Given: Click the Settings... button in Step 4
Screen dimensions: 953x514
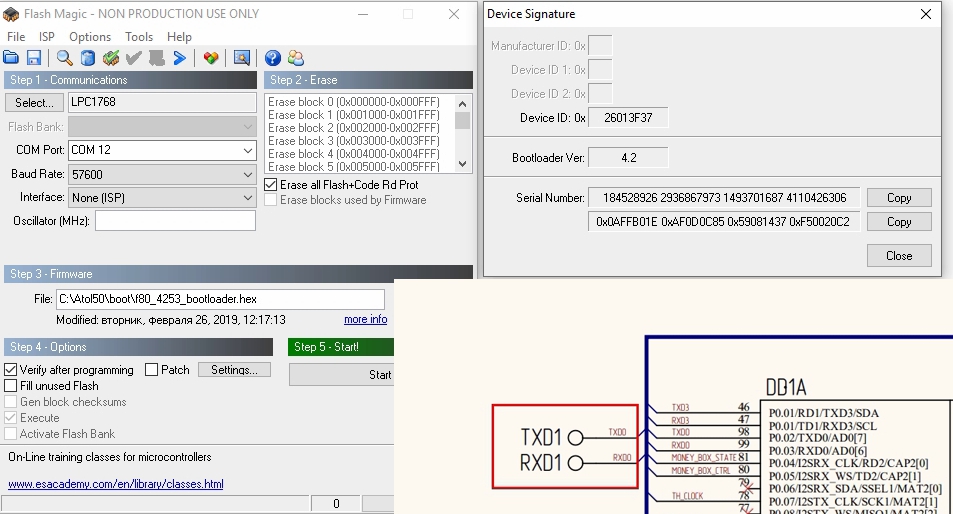Looking at the screenshot, I should click(234, 369).
